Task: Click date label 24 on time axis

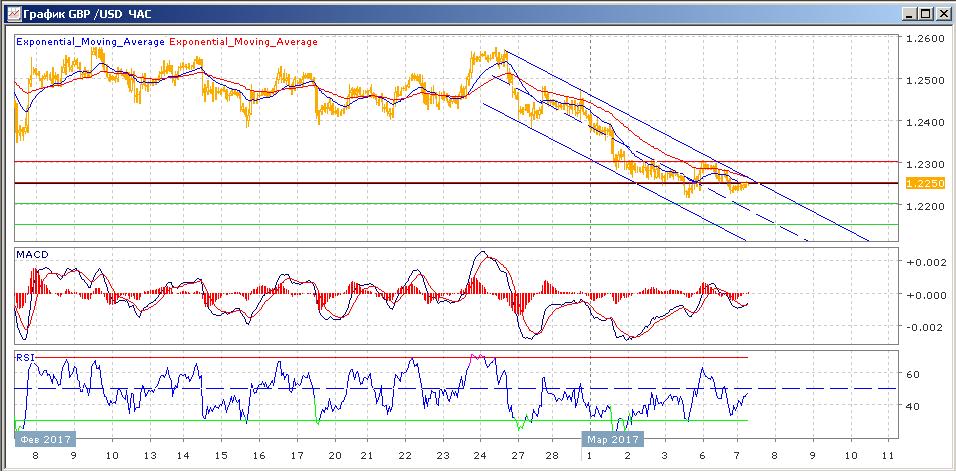Action: tap(480, 456)
